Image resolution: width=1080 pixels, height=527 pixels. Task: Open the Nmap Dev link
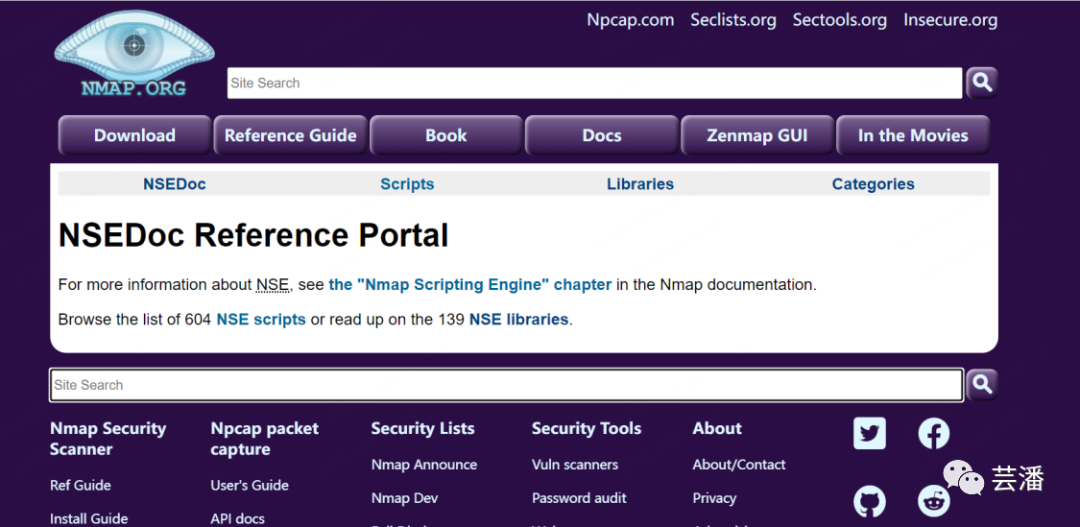coord(404,498)
